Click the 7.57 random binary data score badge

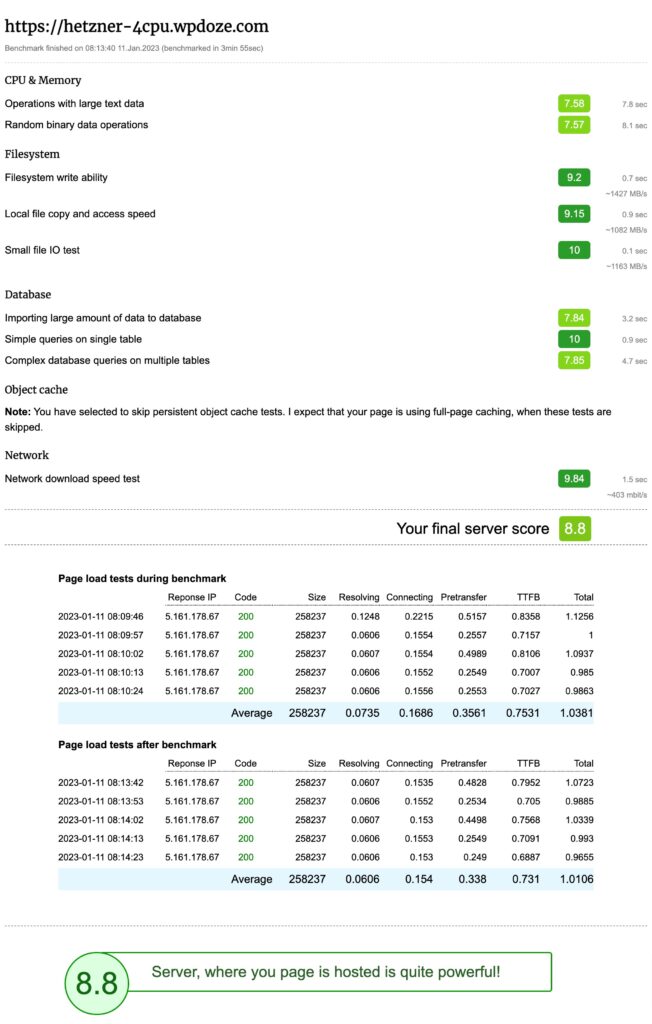tap(574, 125)
